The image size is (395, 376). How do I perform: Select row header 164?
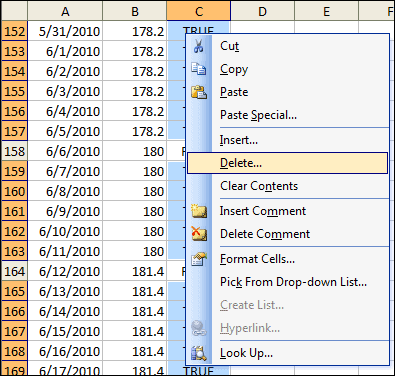14,271
